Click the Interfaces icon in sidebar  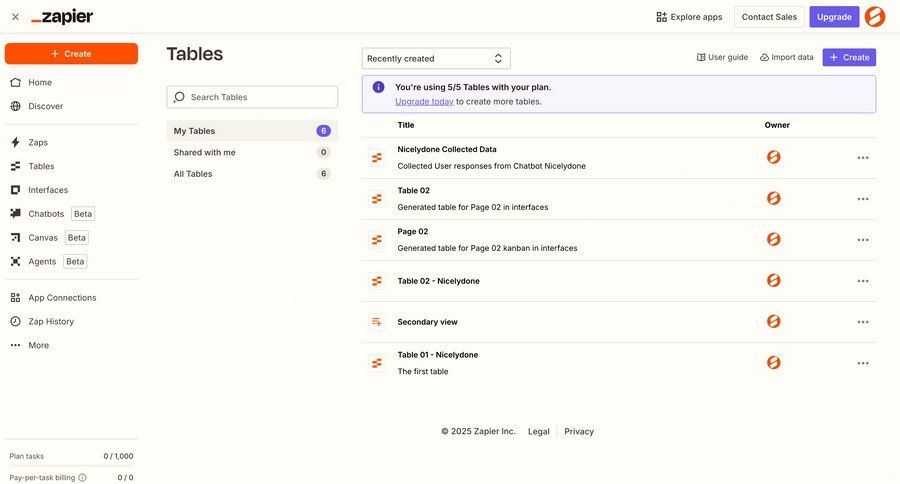tap(15, 190)
